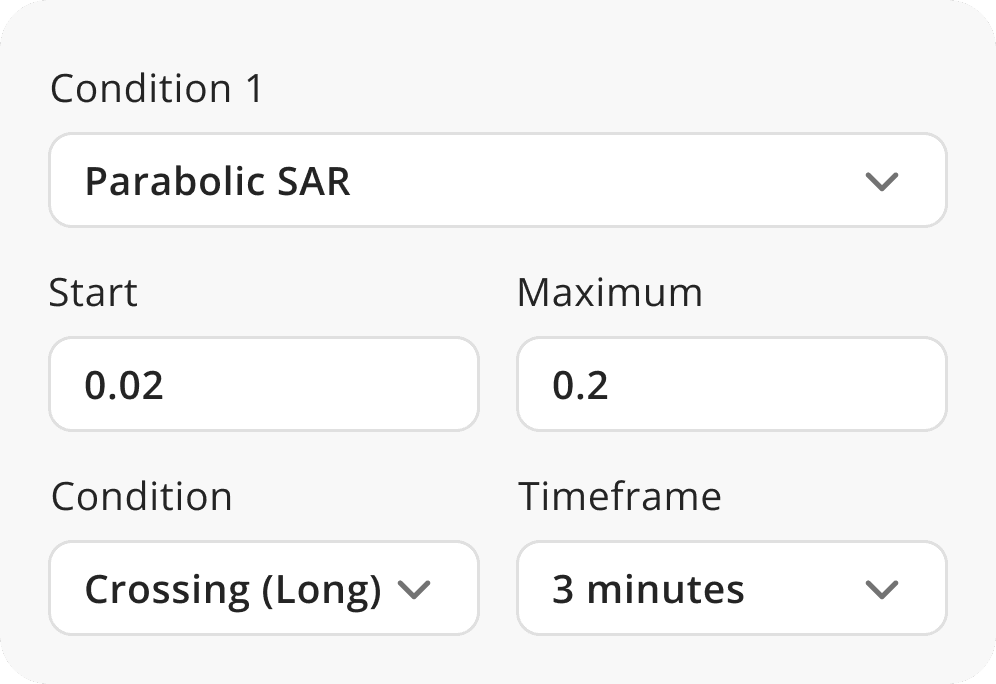This screenshot has width=996, height=684.
Task: Click the Start input field
Action: click(264, 385)
